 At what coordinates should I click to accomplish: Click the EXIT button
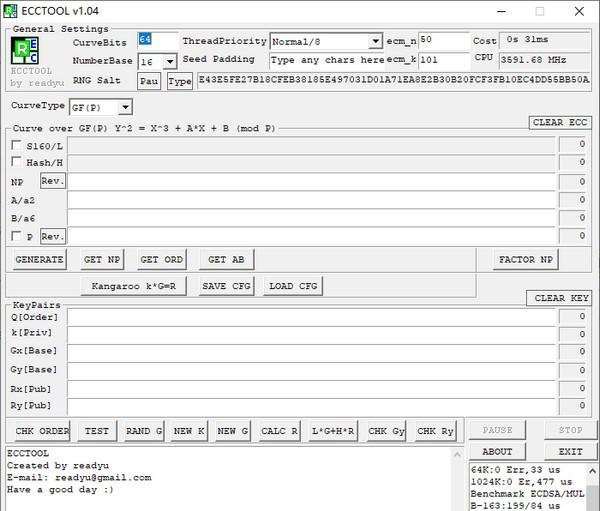tap(570, 452)
